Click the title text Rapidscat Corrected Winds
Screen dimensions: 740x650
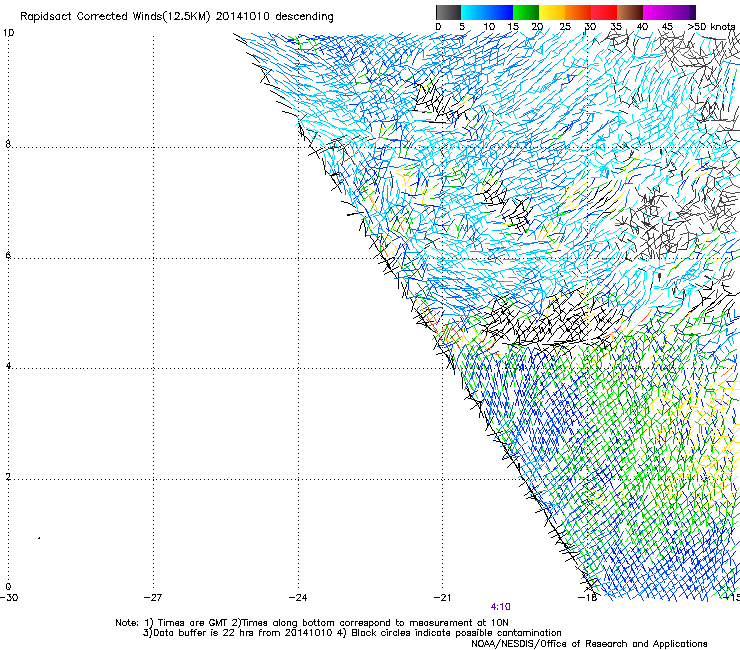coord(91,17)
